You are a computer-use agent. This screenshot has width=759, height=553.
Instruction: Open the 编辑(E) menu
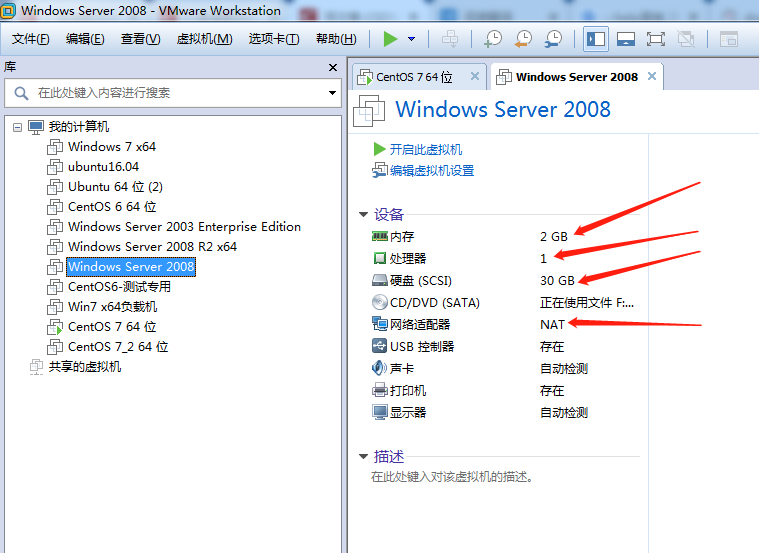tap(85, 39)
